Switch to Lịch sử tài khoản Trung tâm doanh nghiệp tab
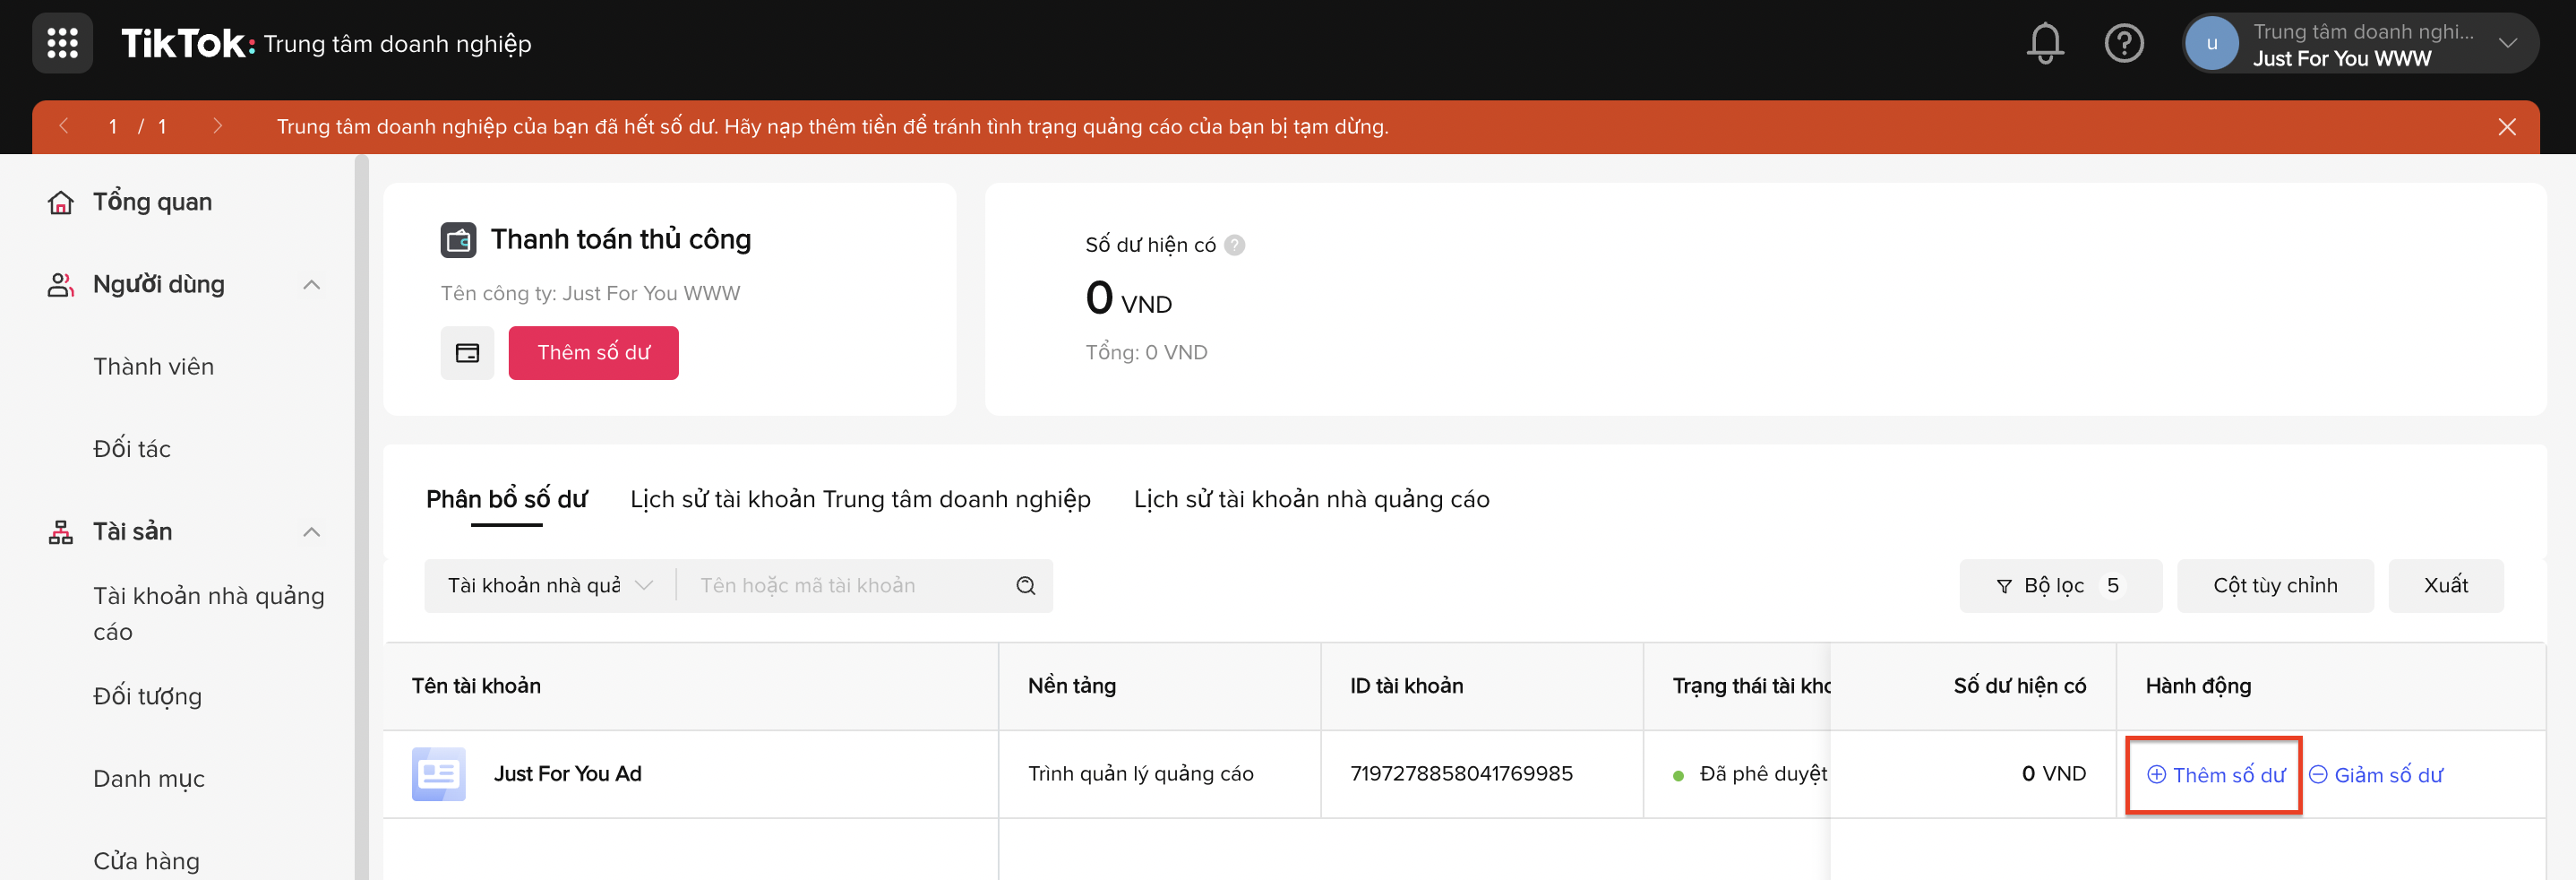The width and height of the screenshot is (2576, 880). coord(860,499)
